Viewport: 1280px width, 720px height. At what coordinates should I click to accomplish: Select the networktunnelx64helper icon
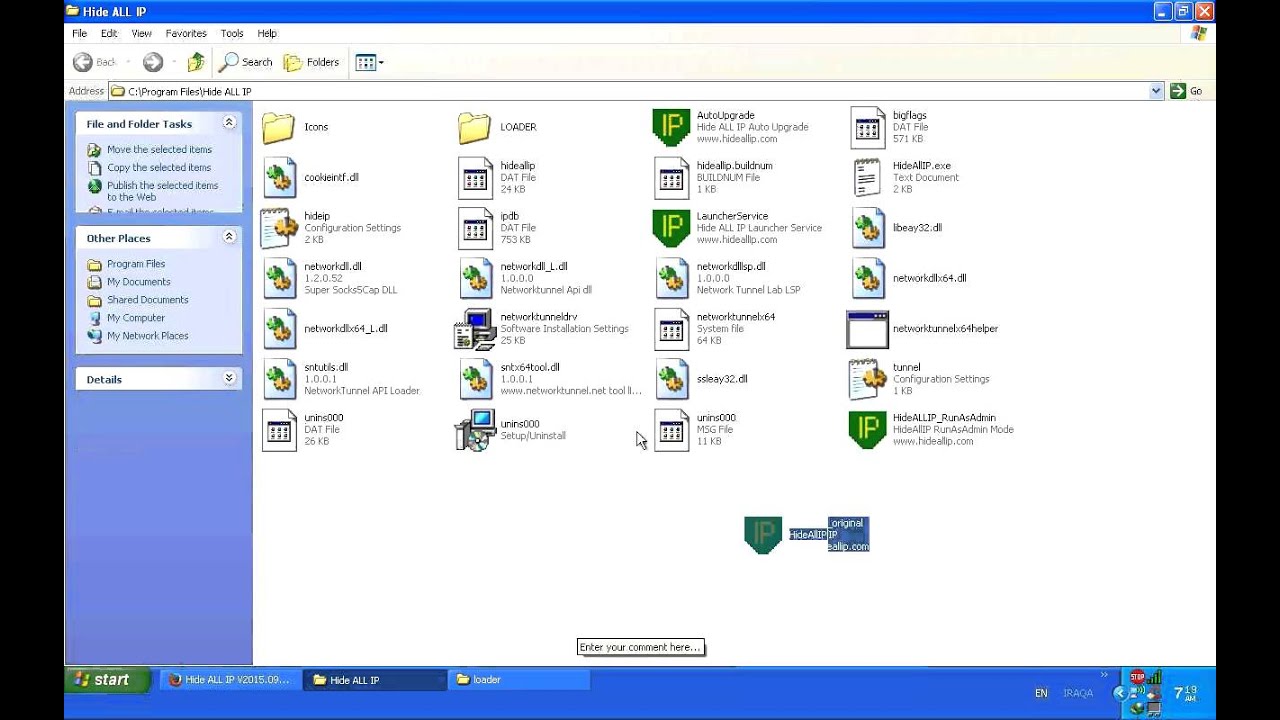click(867, 329)
